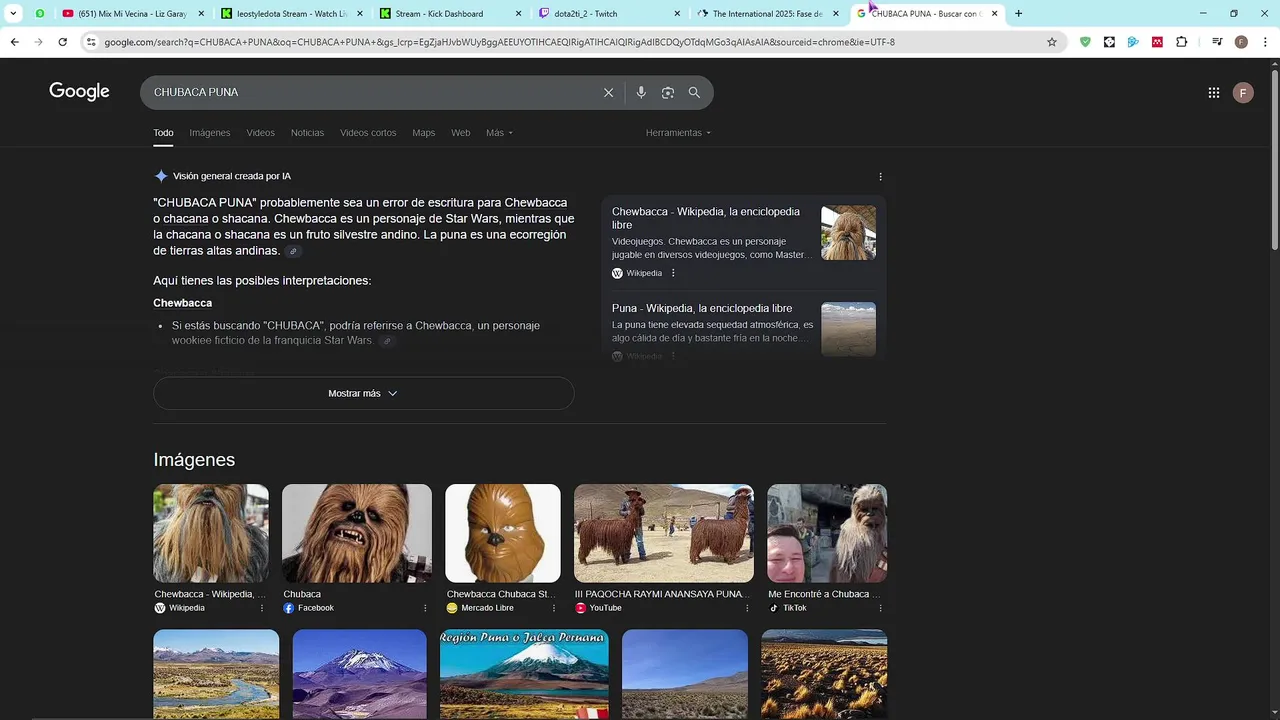The image size is (1280, 720).
Task: Click the 'Chewbacca' heading link
Action: click(x=182, y=303)
